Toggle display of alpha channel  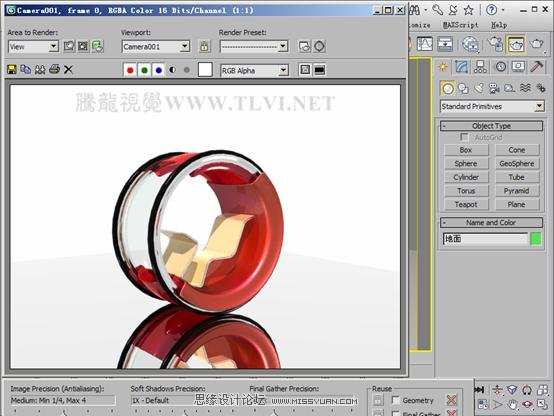(172, 70)
